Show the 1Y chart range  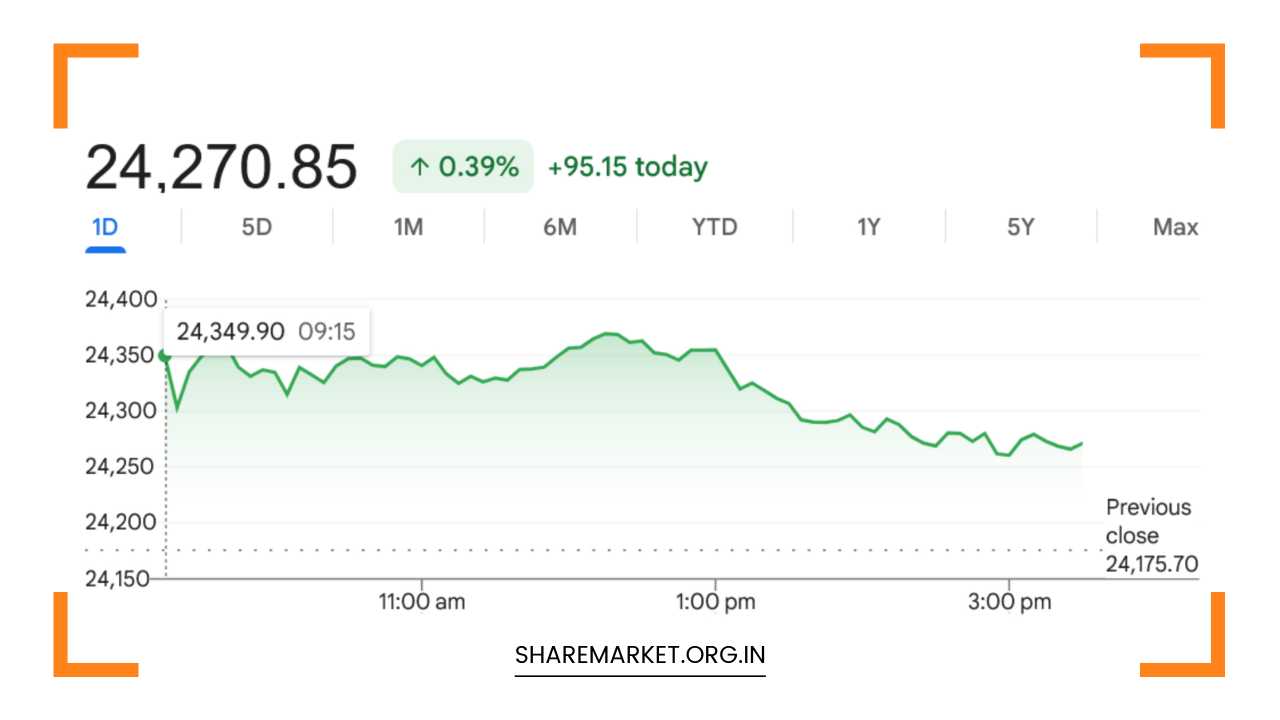coord(869,228)
